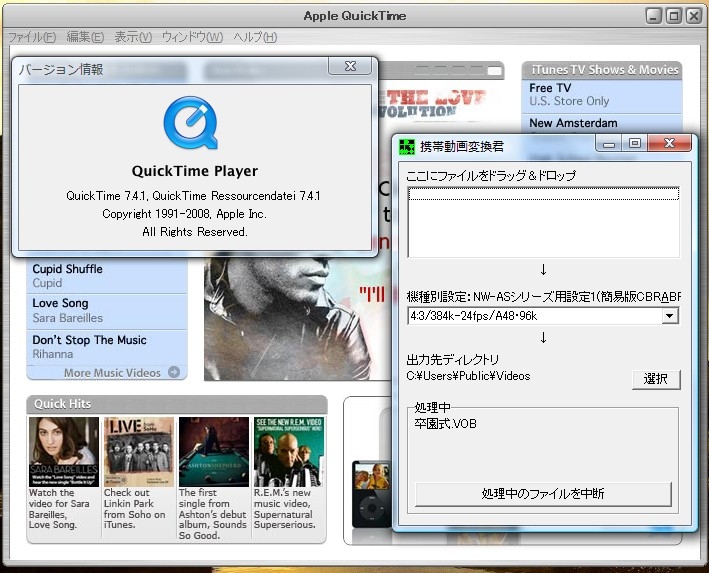Click the New Amsterdam link

[x=573, y=123]
